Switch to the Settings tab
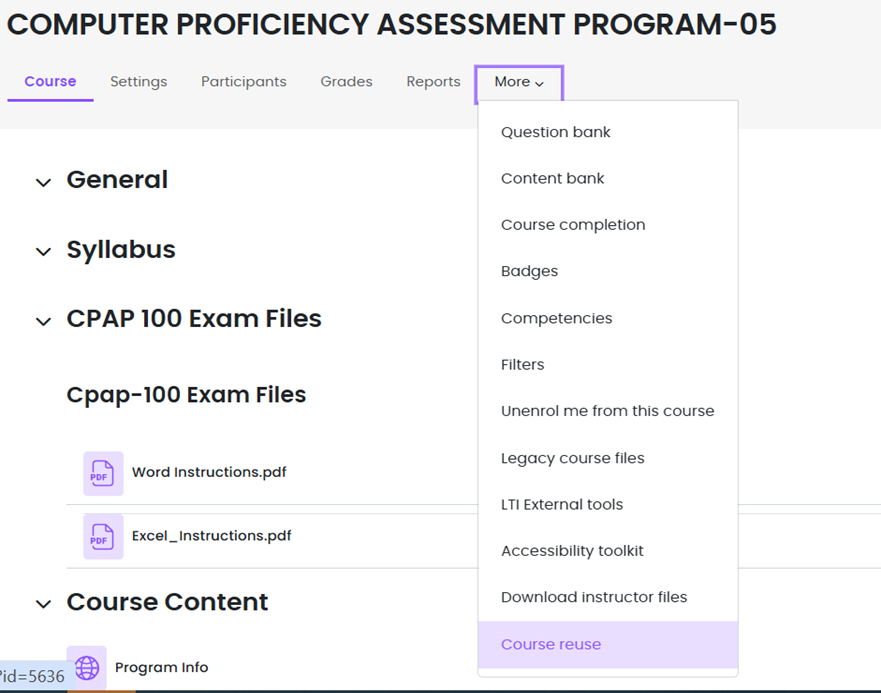The image size is (881, 693). [x=139, y=82]
